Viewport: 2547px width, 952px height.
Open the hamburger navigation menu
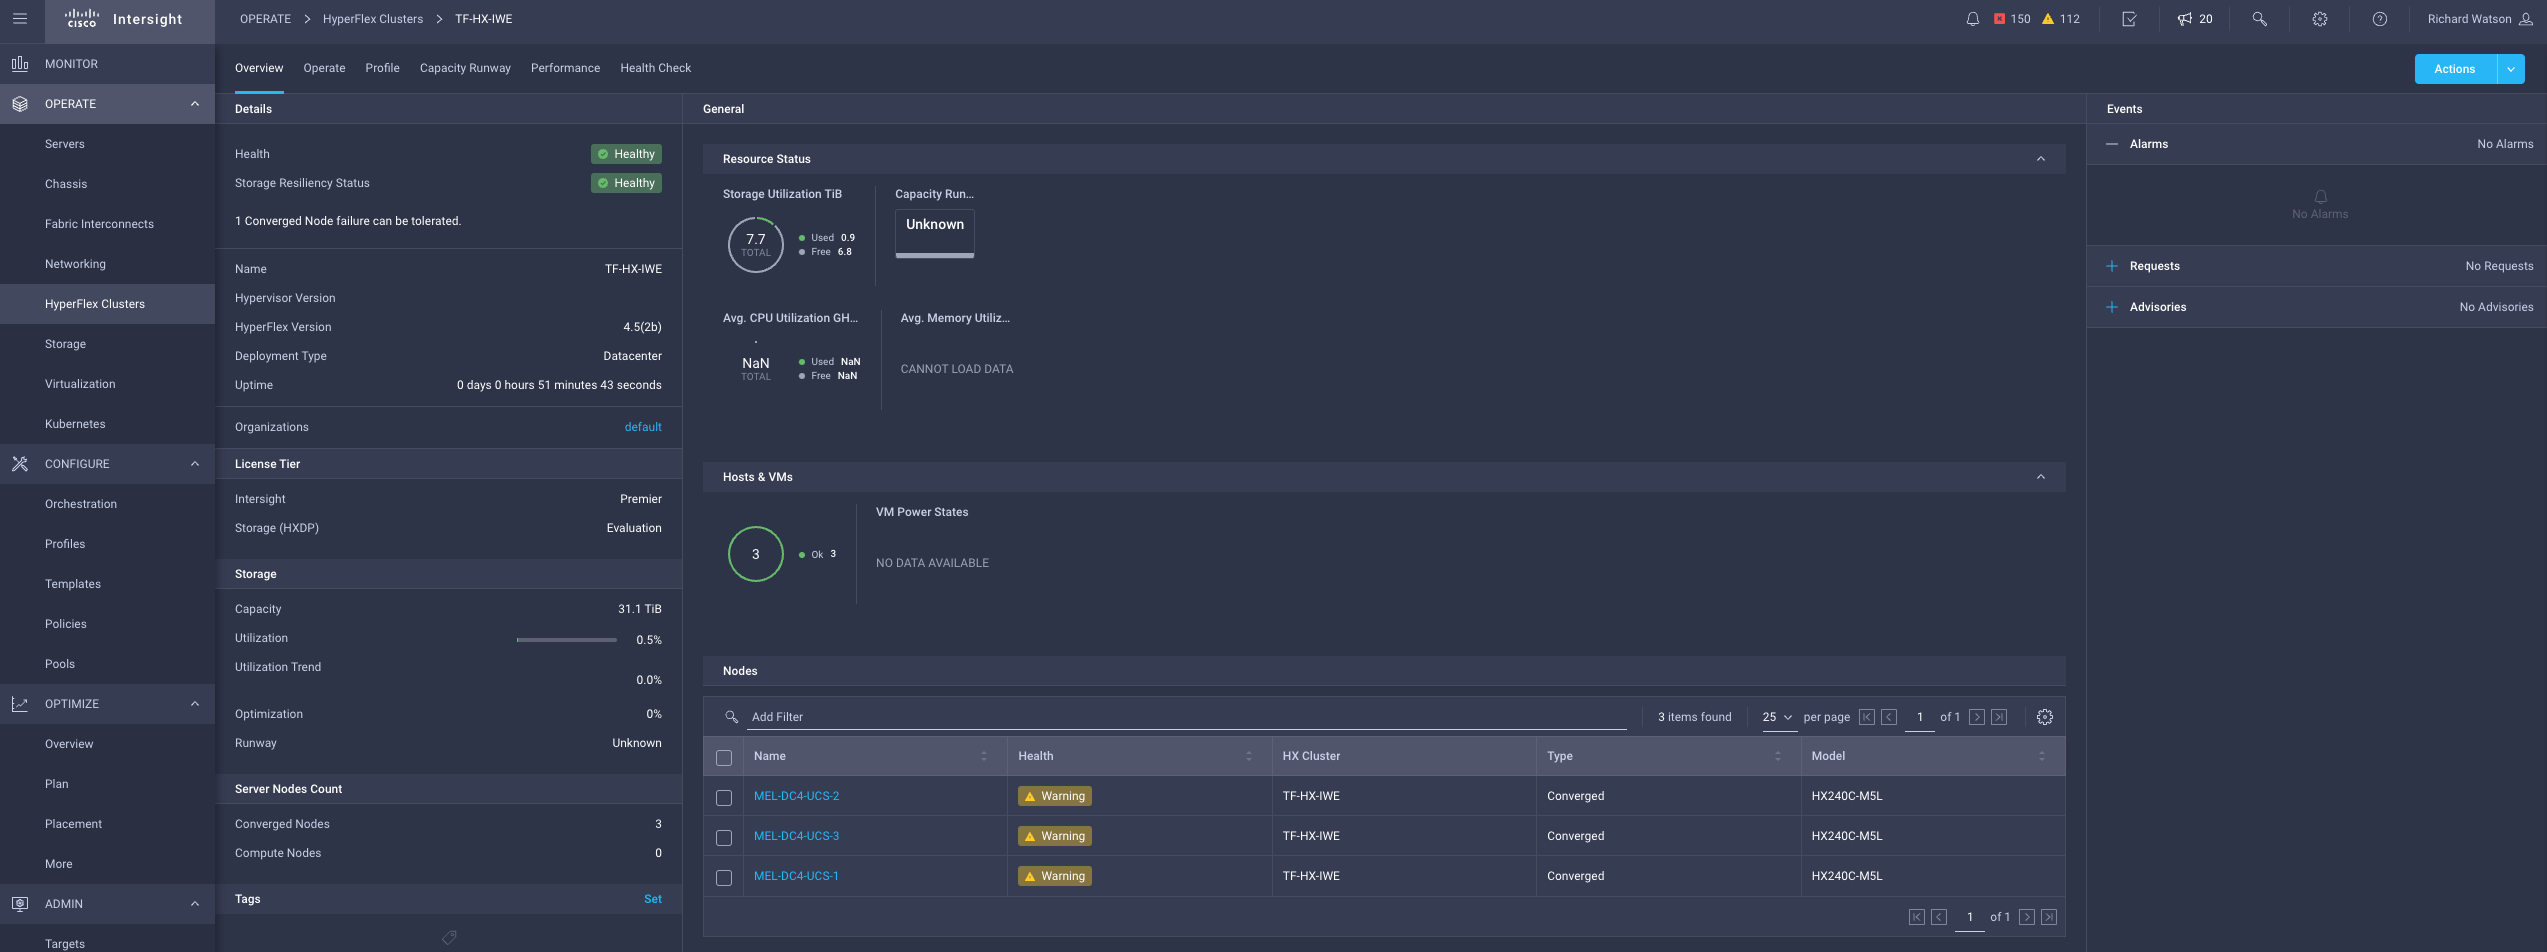click(x=20, y=19)
